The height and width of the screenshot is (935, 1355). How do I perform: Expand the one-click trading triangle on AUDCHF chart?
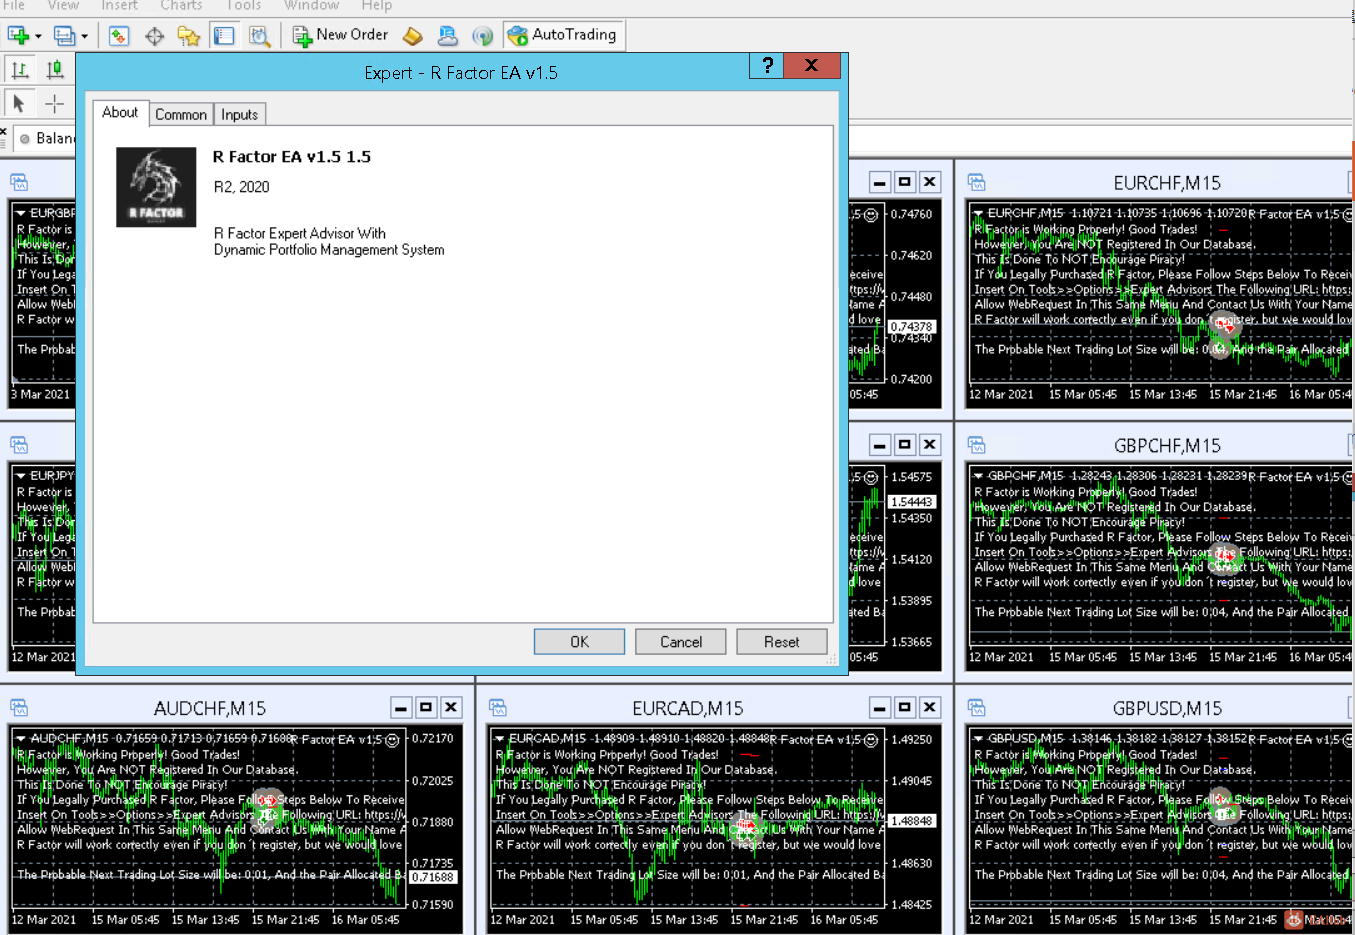(21, 738)
